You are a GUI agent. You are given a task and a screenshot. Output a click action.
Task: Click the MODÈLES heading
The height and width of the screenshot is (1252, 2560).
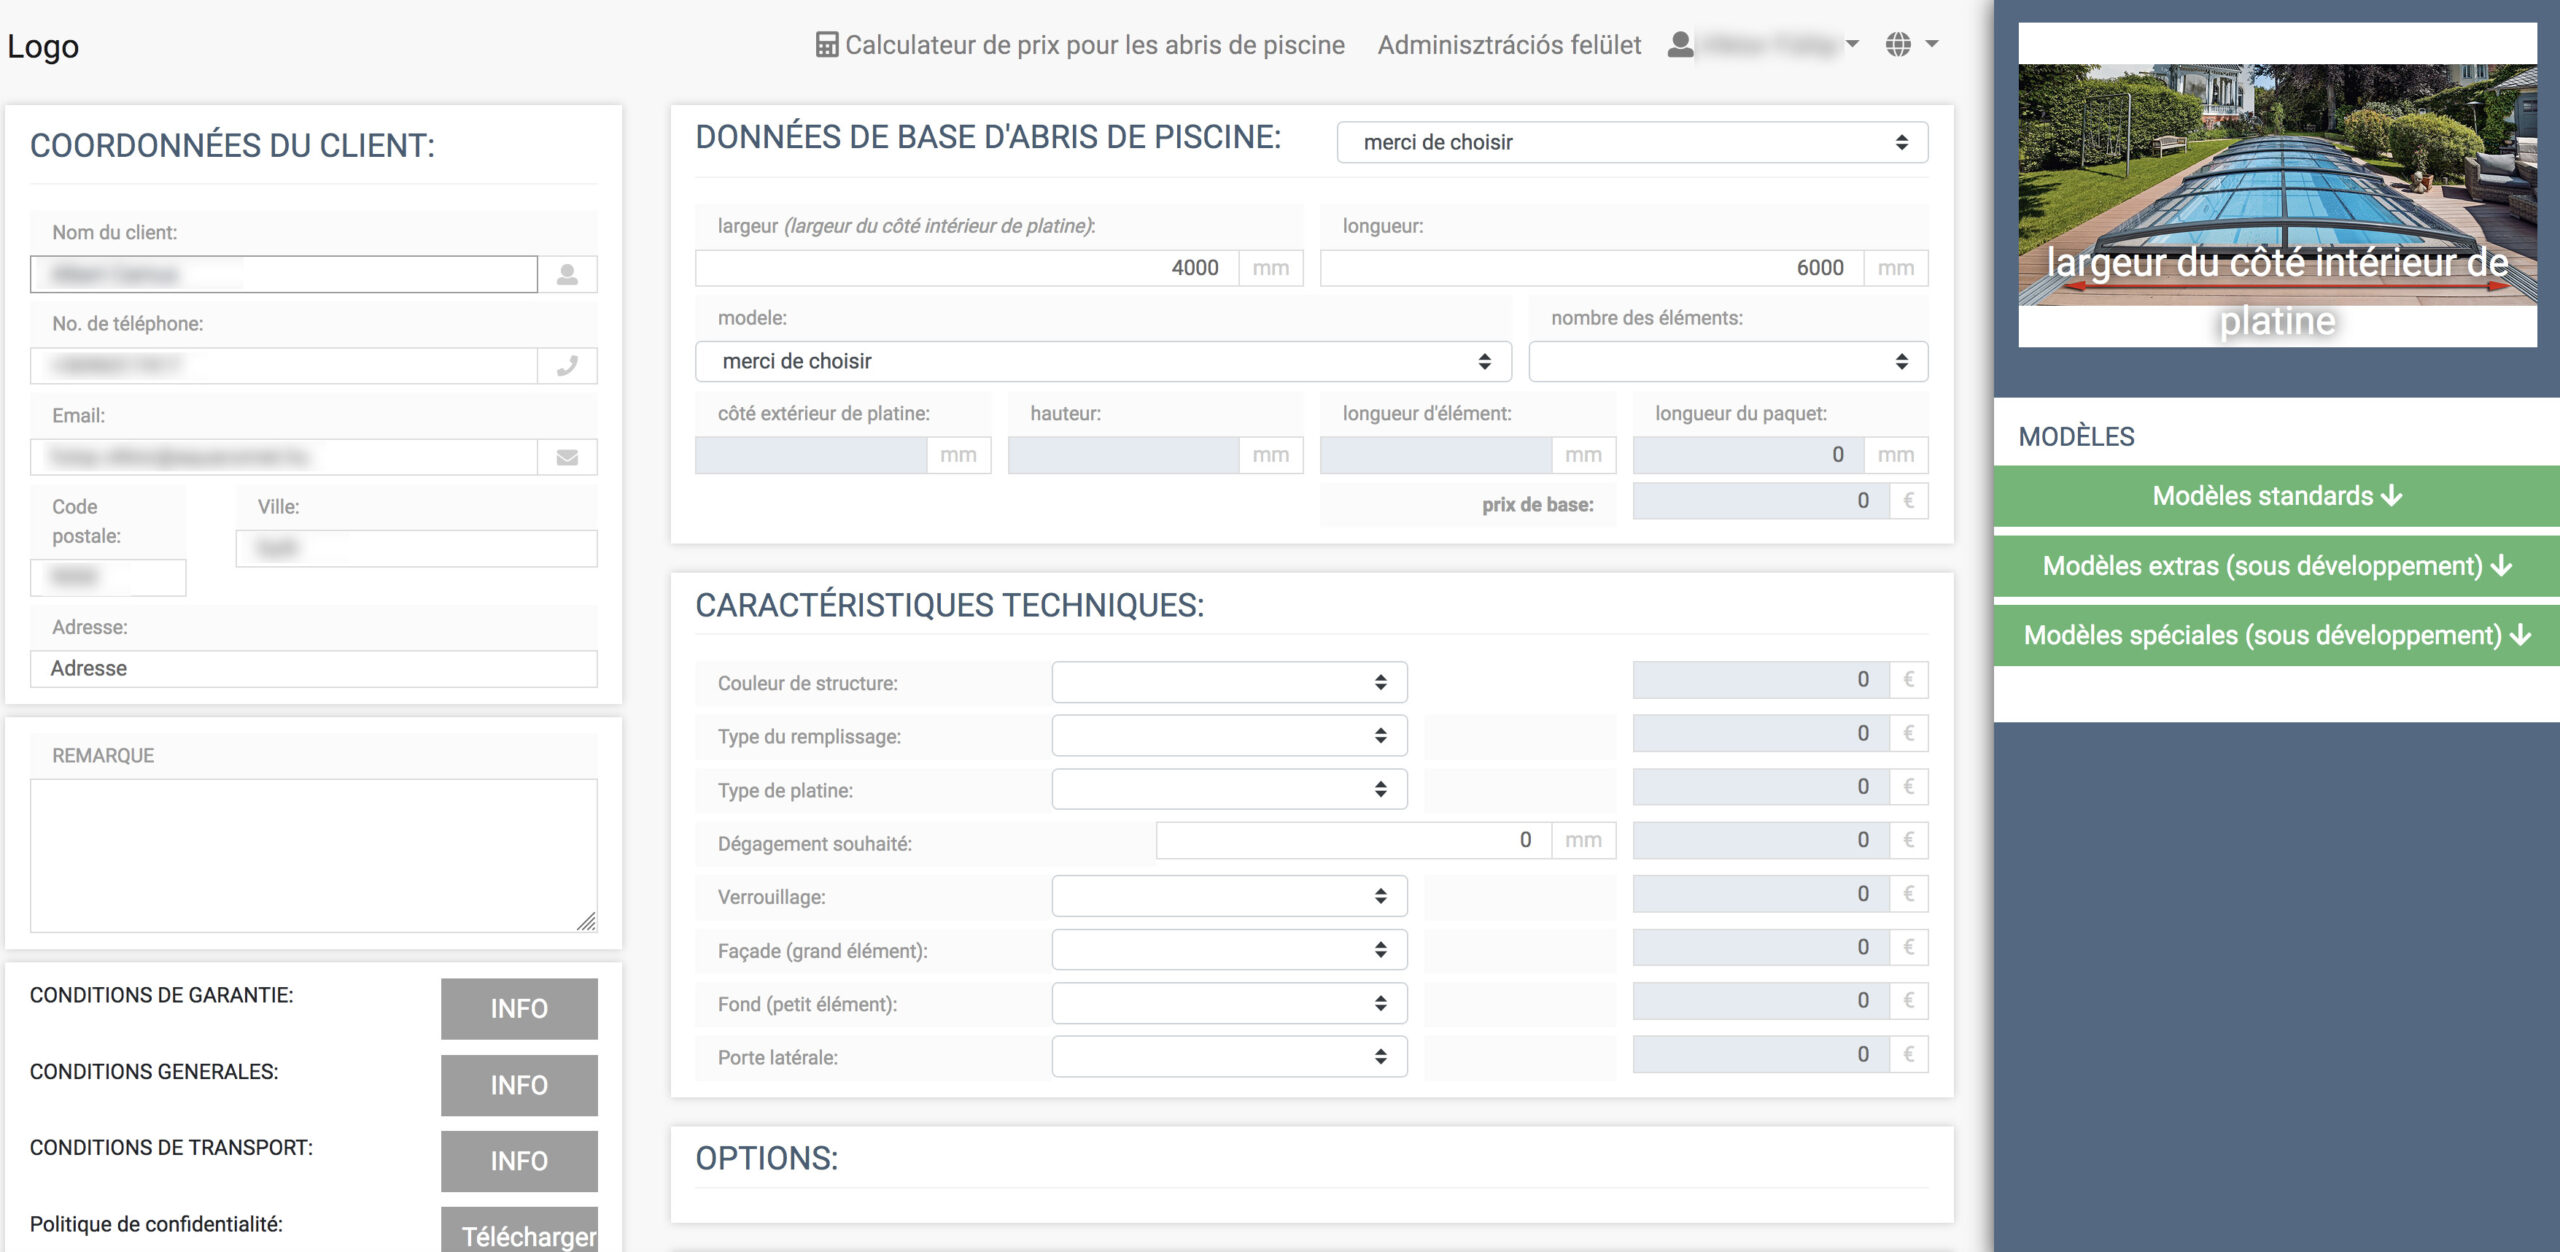2076,437
